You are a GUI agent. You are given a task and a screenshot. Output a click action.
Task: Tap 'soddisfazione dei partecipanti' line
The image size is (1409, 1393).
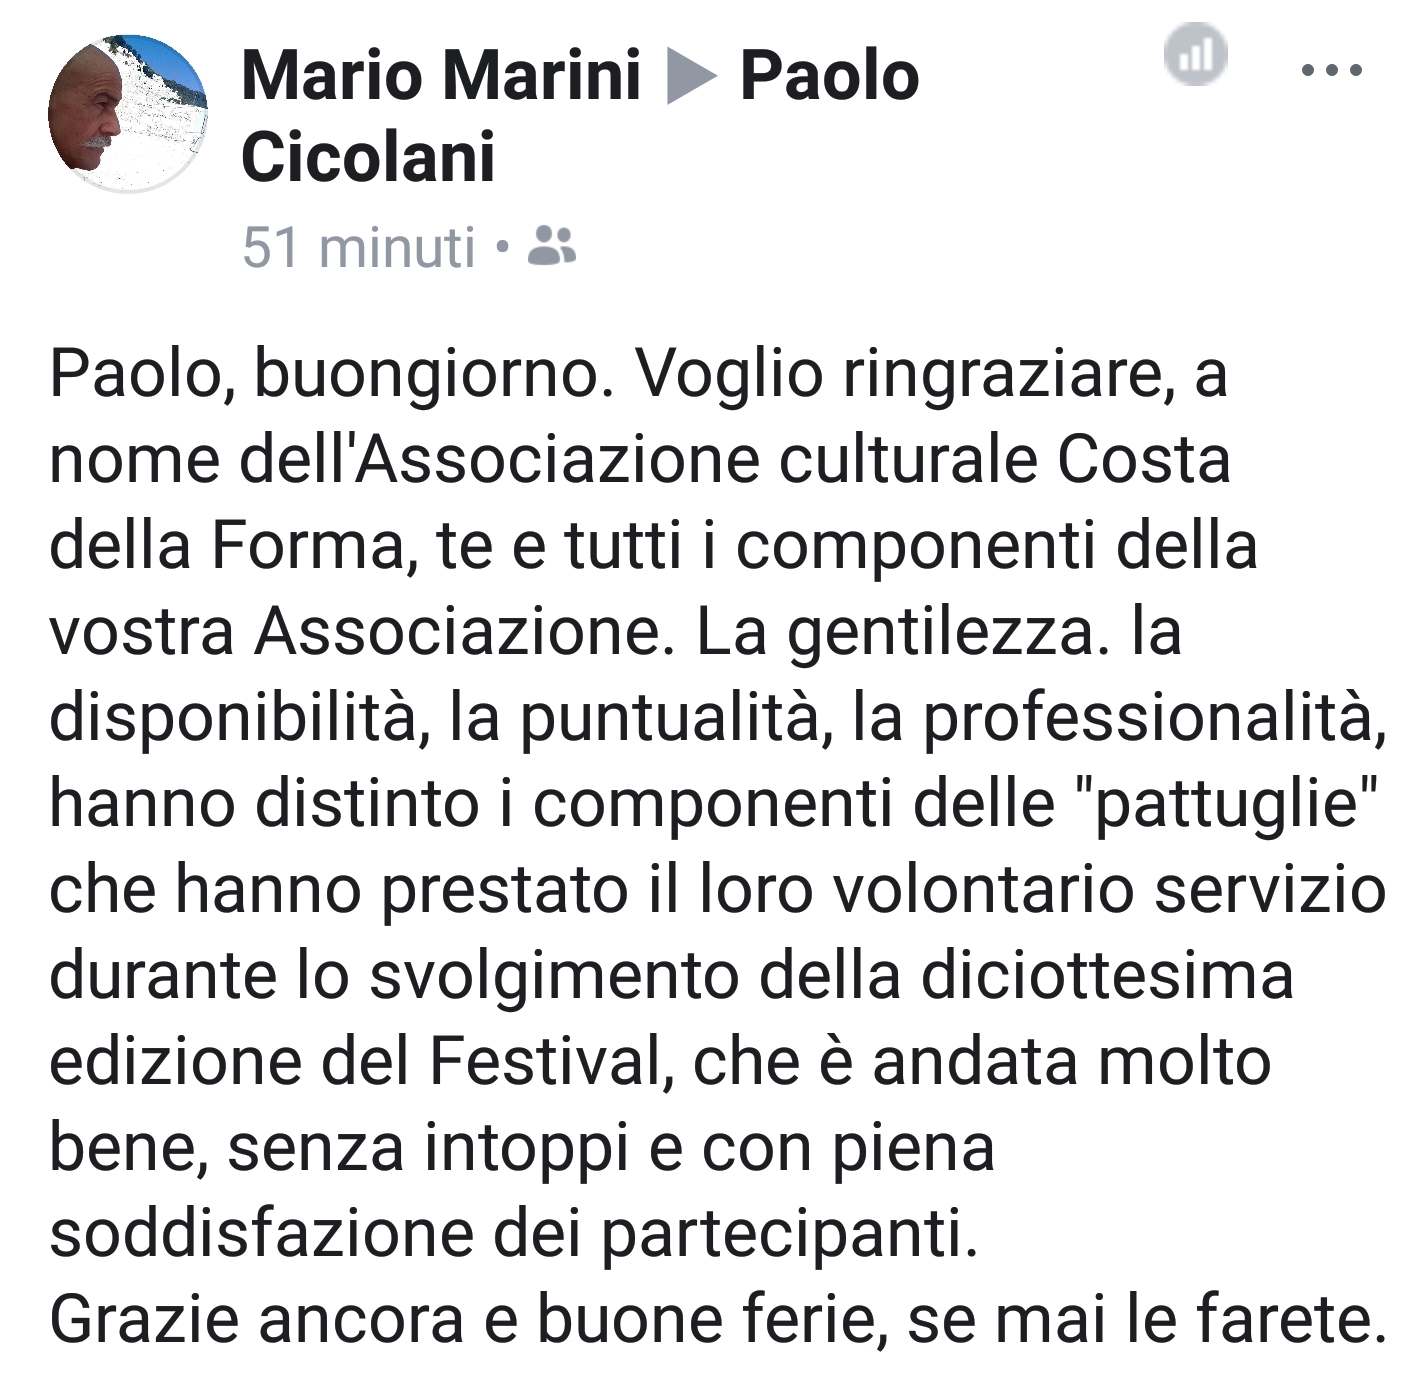point(513,1234)
